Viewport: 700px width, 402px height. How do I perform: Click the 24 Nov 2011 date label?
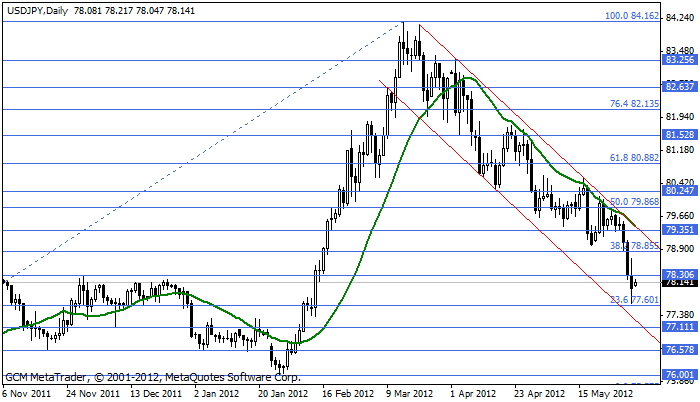click(x=93, y=394)
